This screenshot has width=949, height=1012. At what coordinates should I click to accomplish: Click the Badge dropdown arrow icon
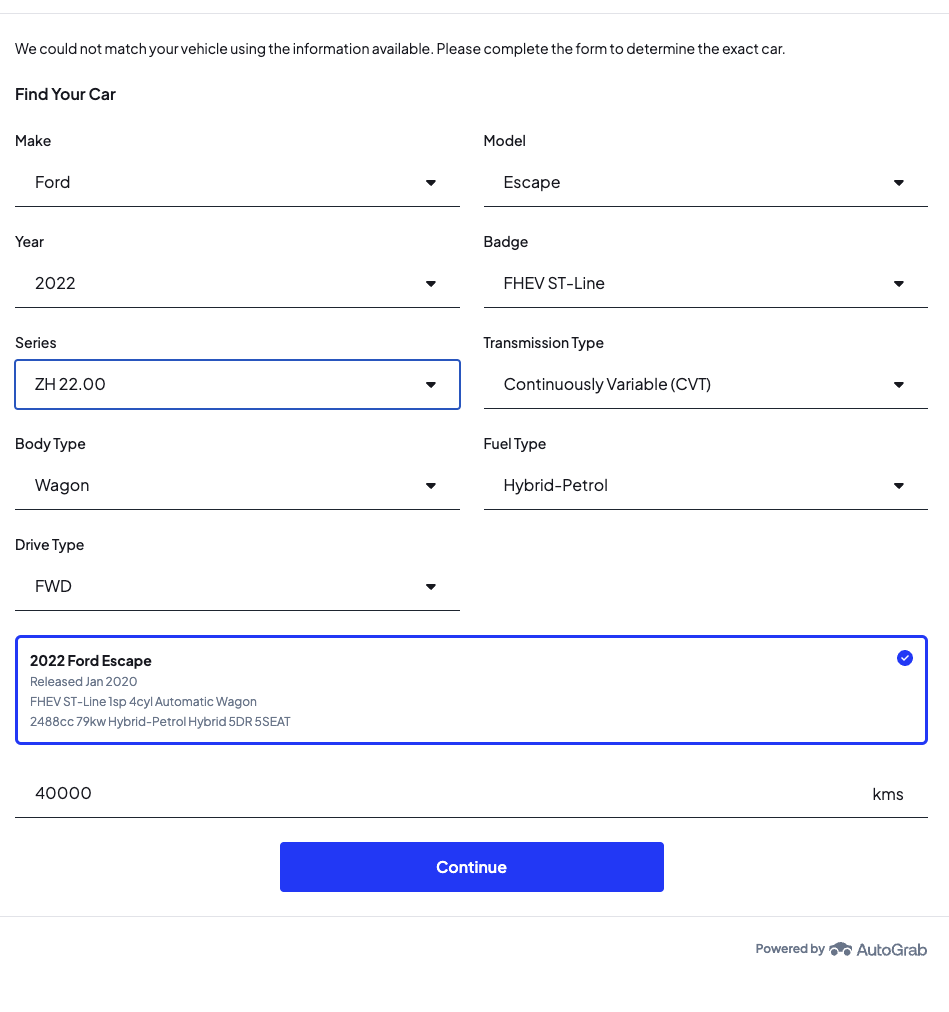coord(899,284)
